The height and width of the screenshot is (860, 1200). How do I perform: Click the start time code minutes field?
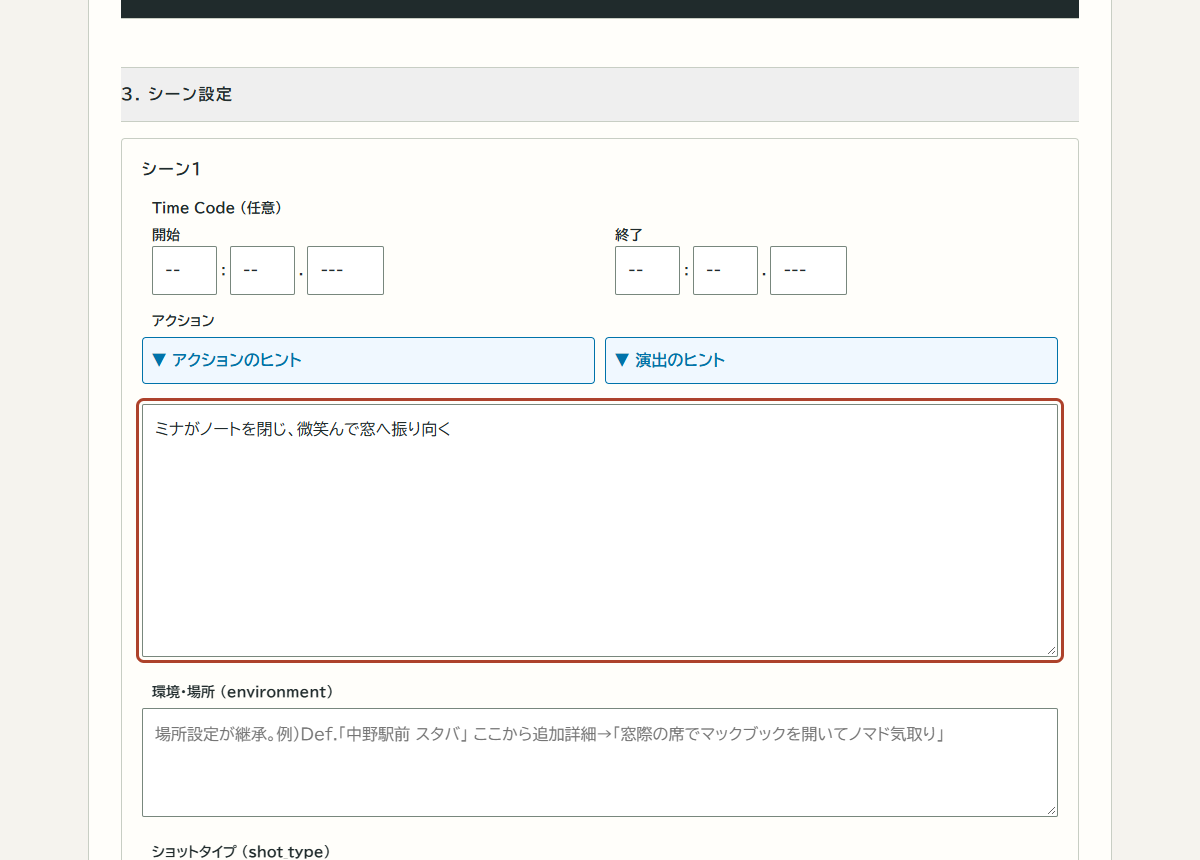184,270
